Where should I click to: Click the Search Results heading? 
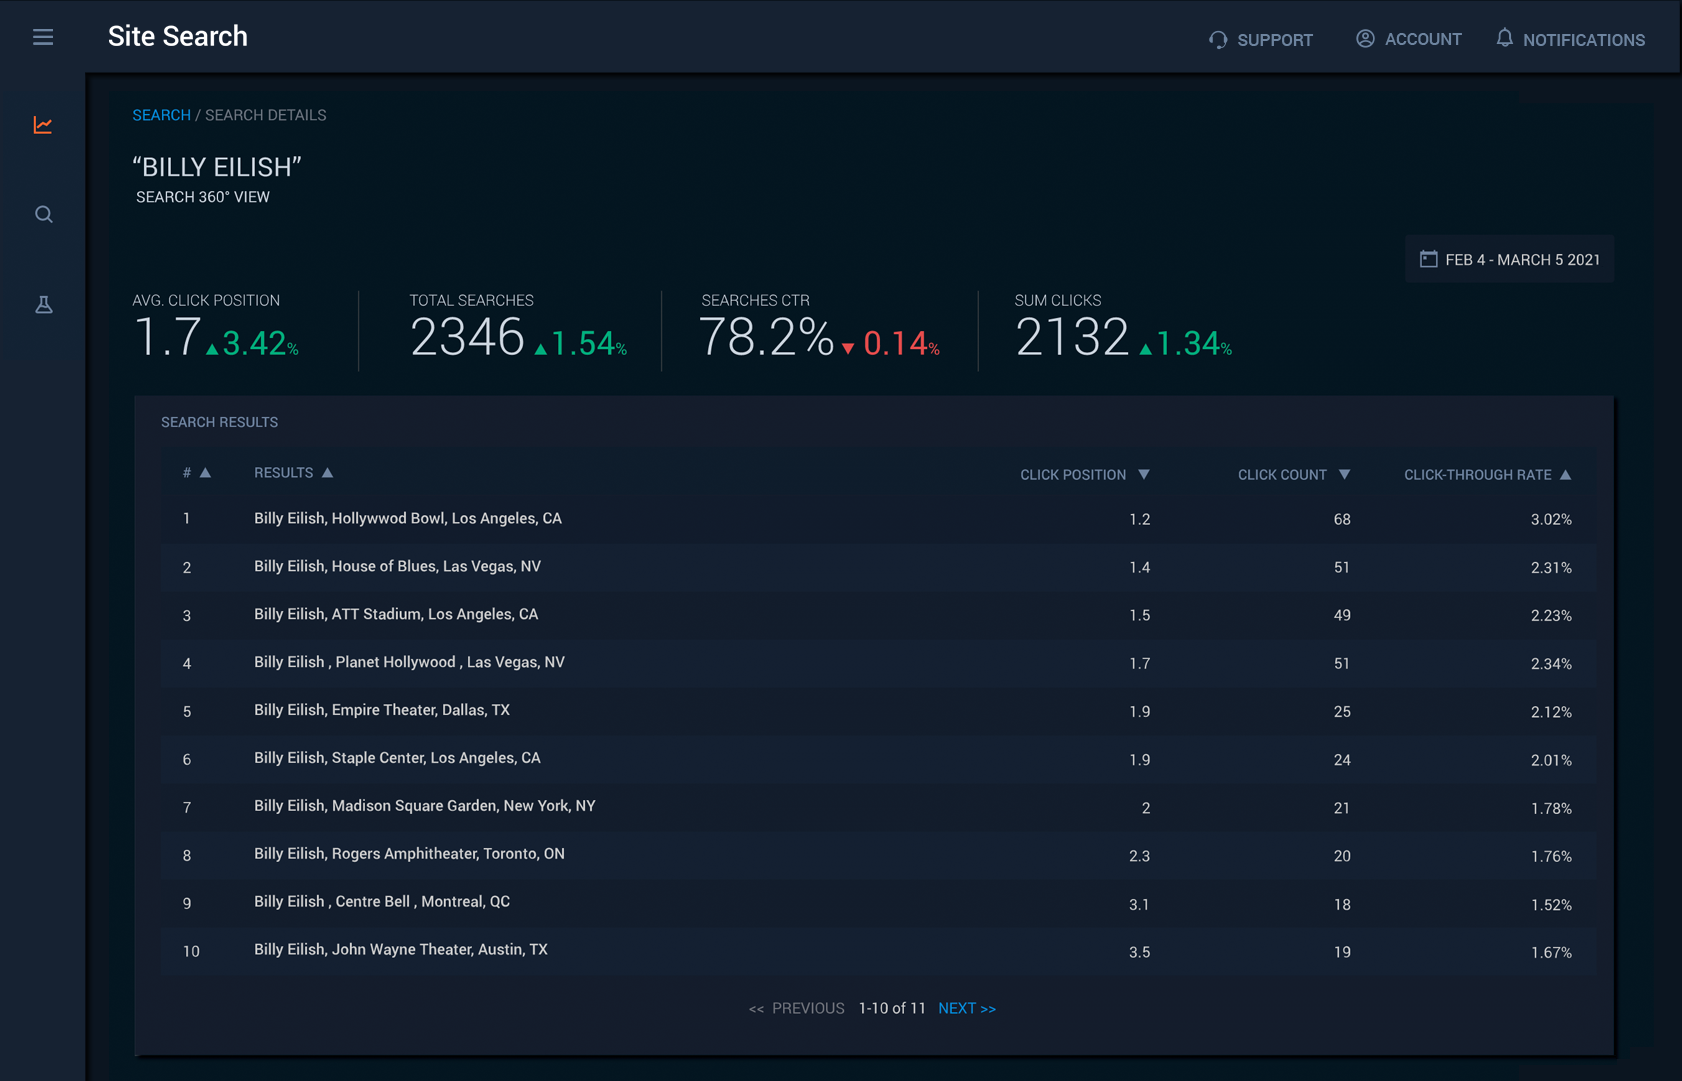point(219,422)
